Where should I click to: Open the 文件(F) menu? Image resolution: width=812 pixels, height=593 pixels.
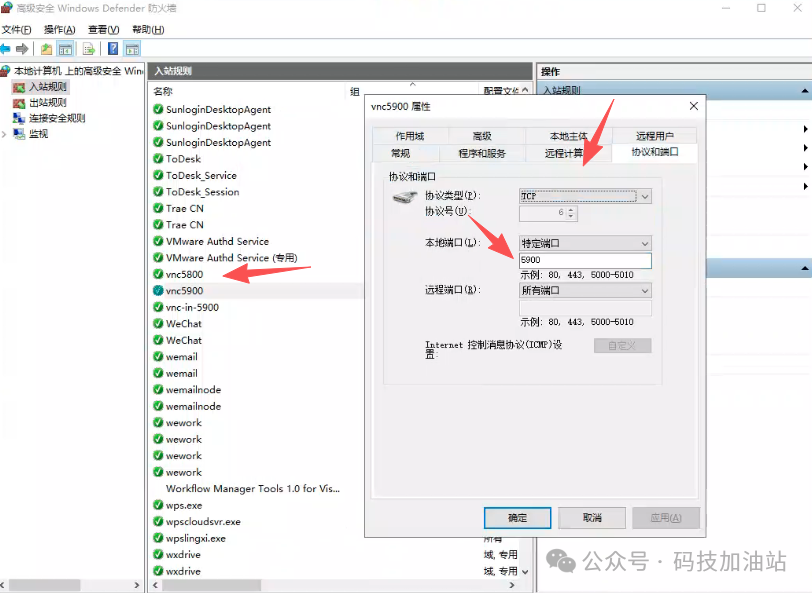click(x=16, y=30)
